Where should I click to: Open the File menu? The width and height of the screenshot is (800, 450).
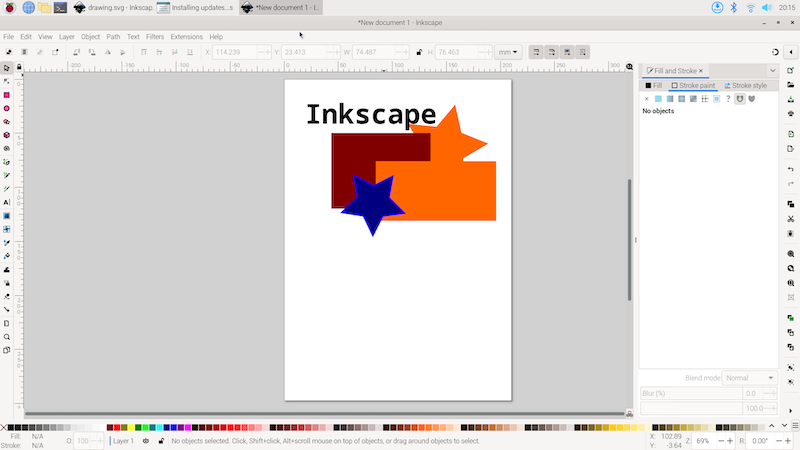click(9, 37)
